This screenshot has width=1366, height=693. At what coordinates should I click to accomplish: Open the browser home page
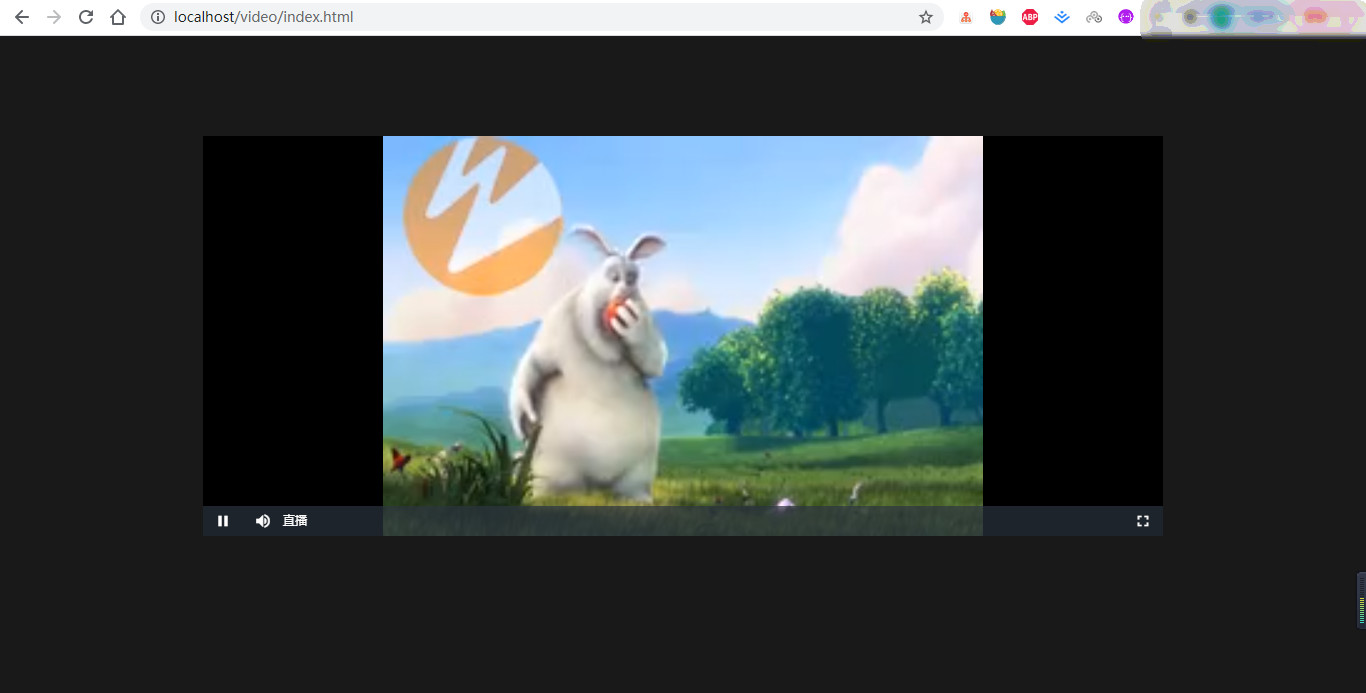[118, 17]
